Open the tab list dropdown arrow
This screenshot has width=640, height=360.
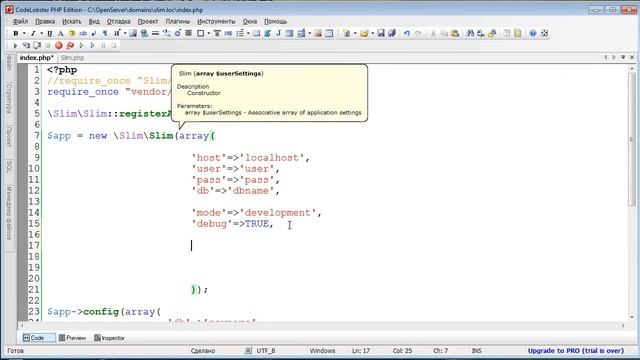pyautogui.click(x=623, y=57)
